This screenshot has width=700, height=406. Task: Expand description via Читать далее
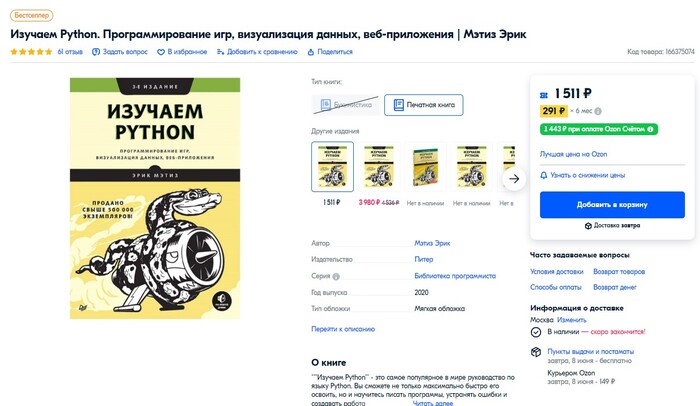pyautogui.click(x=433, y=403)
